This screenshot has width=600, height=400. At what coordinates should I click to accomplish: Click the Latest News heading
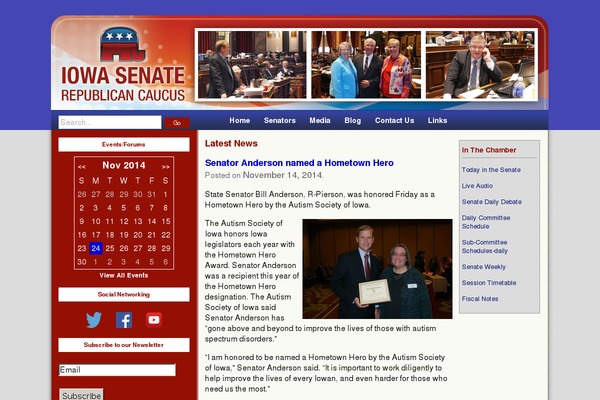(x=231, y=144)
